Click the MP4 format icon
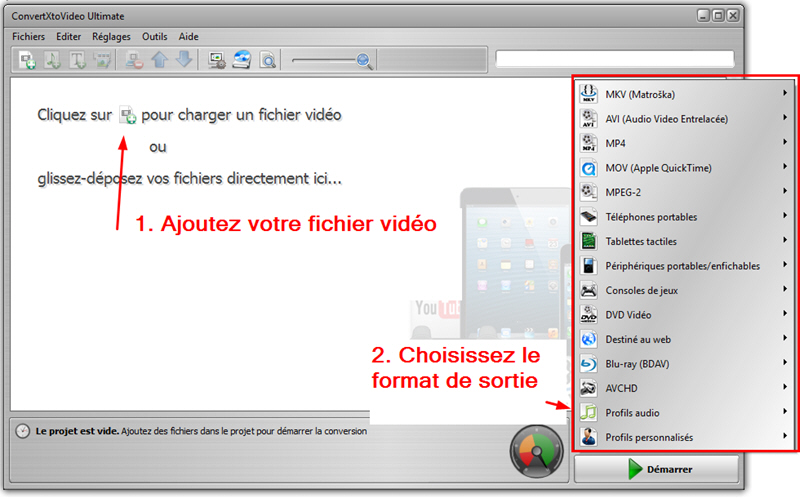 pyautogui.click(x=588, y=143)
